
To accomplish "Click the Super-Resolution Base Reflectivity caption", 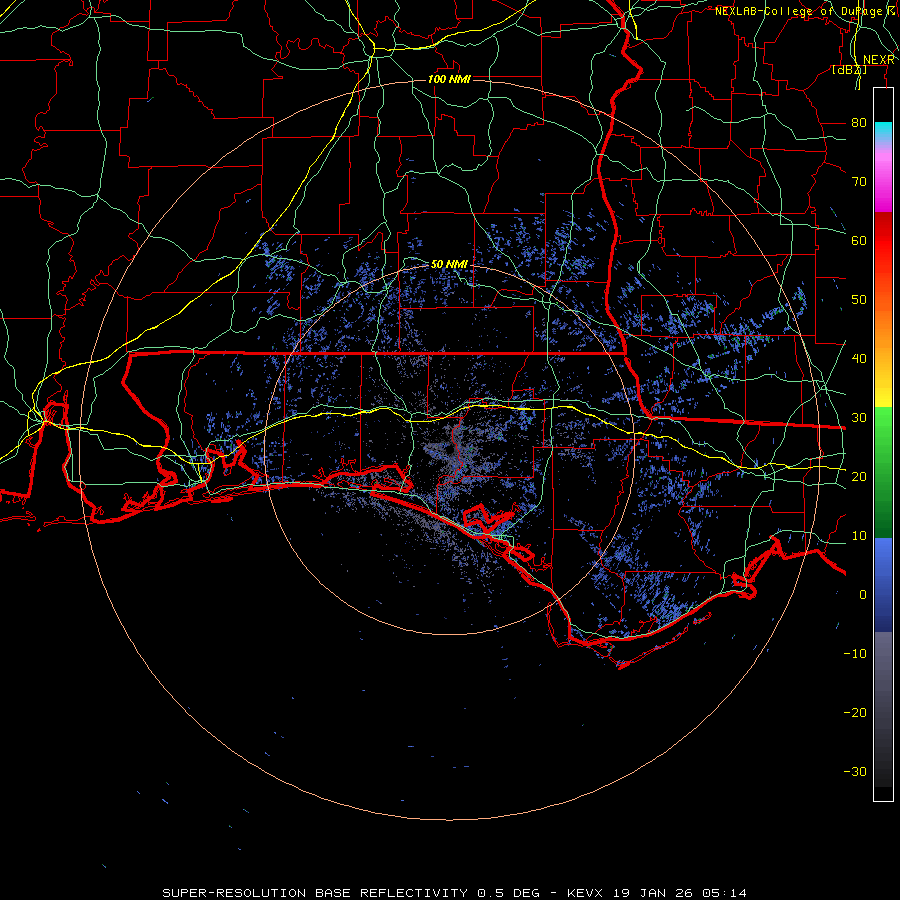I will [454, 893].
